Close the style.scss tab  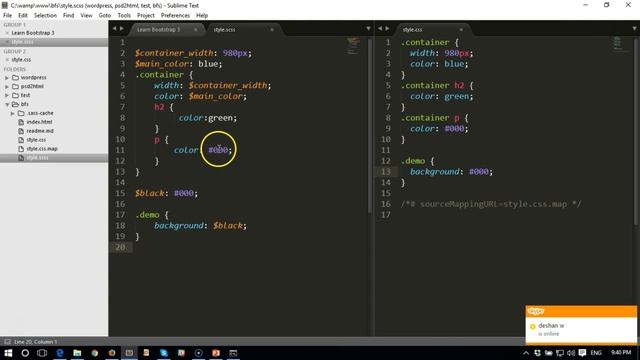click(x=272, y=30)
